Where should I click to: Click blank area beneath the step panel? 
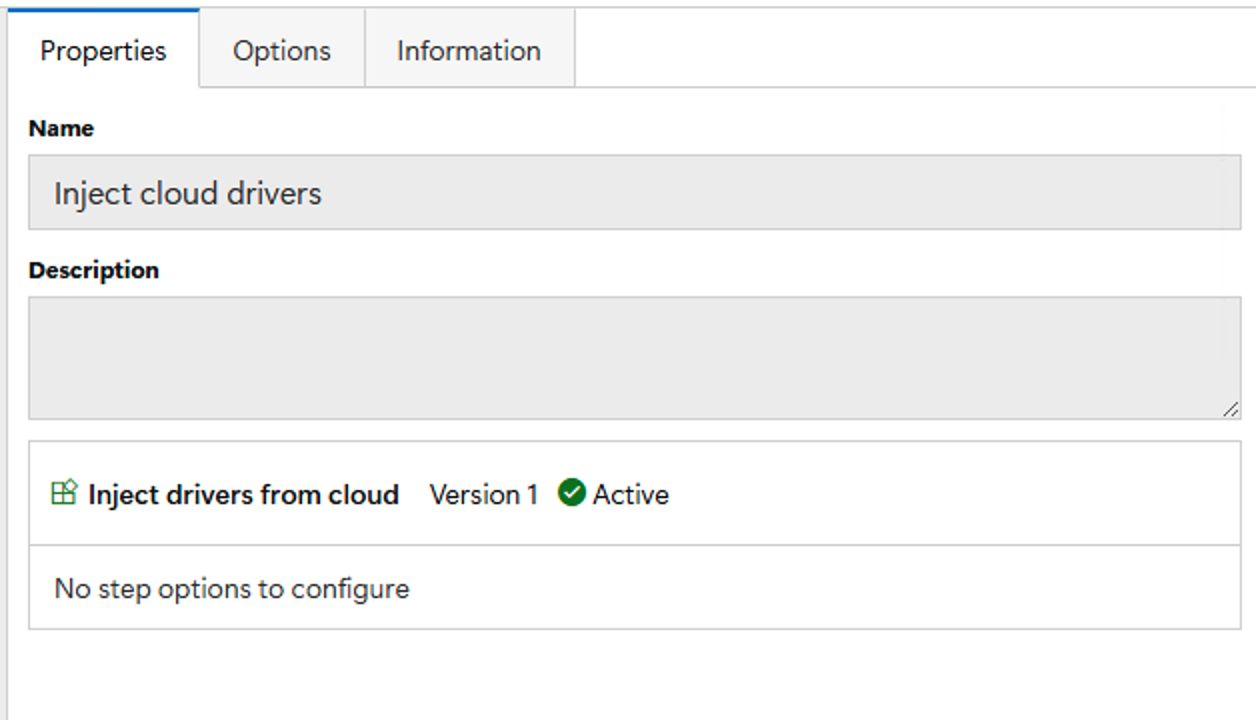click(x=632, y=675)
